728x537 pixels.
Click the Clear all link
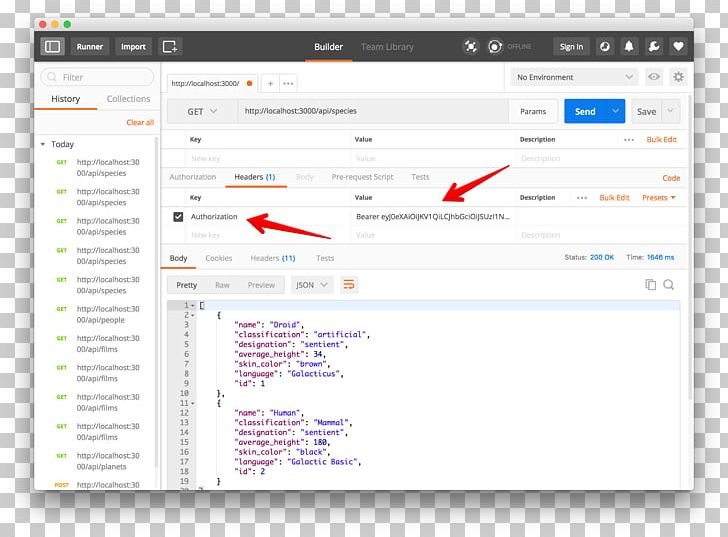(140, 122)
